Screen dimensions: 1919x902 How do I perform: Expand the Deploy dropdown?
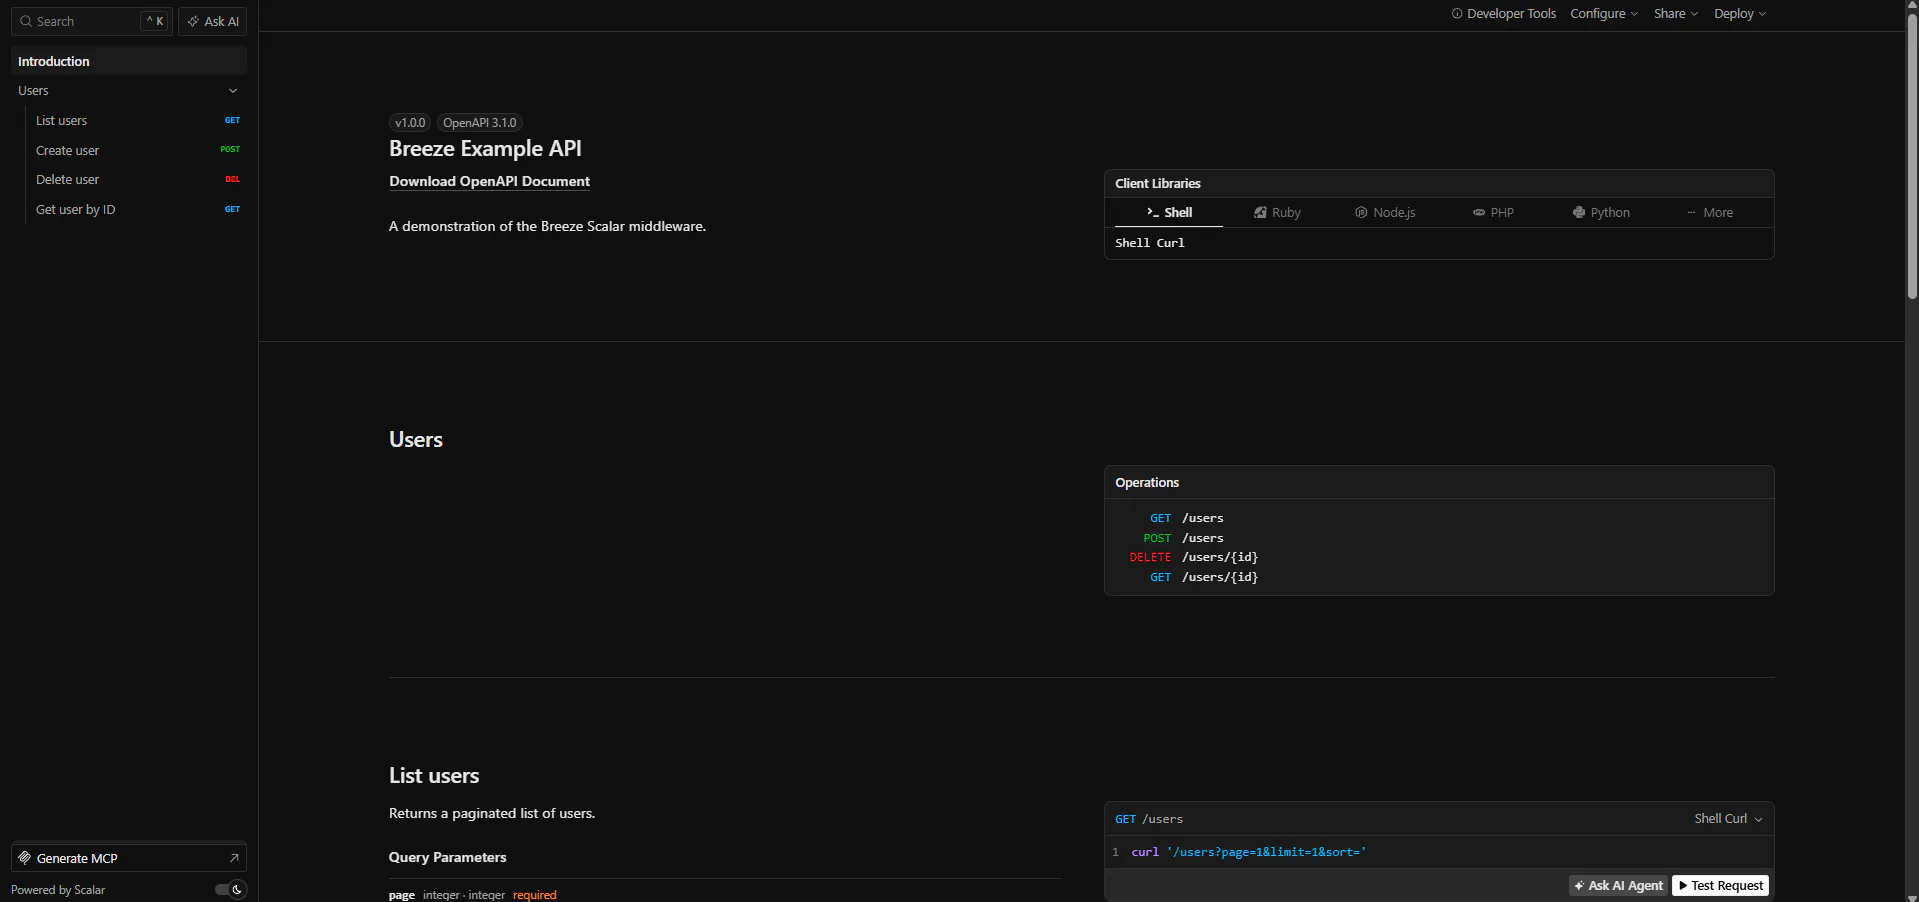point(1740,14)
